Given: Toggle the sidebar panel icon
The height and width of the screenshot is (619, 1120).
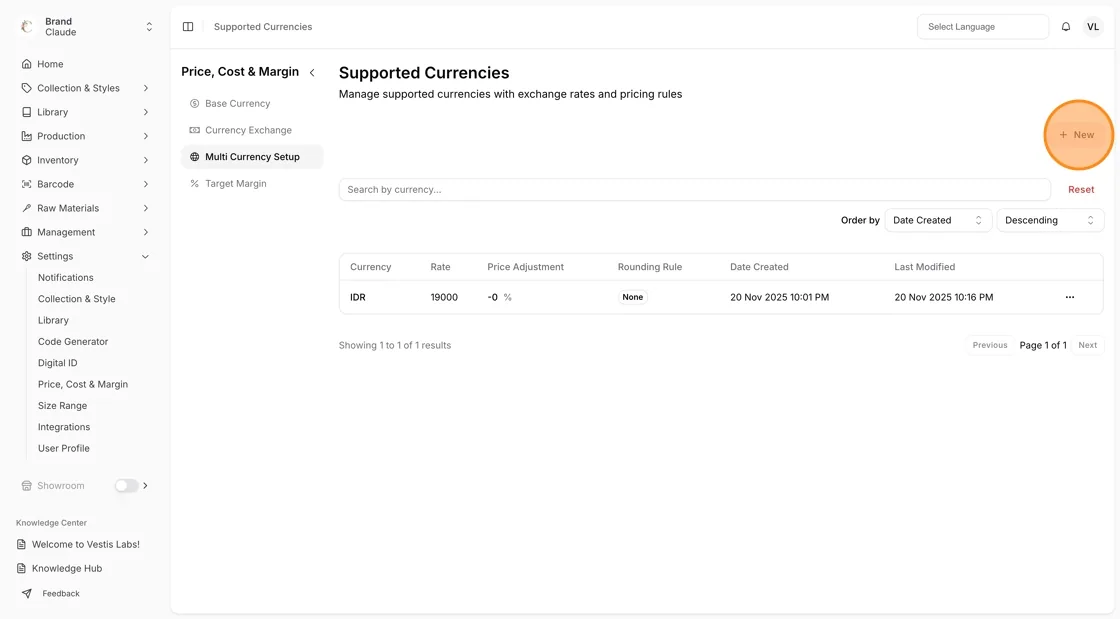Looking at the screenshot, I should coord(188,26).
